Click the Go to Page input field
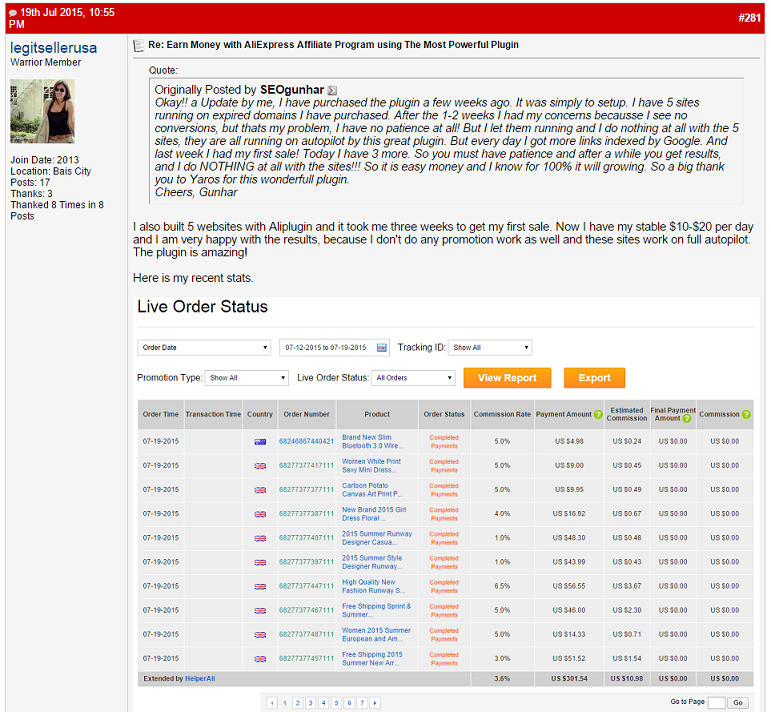771x712 pixels. point(716,703)
